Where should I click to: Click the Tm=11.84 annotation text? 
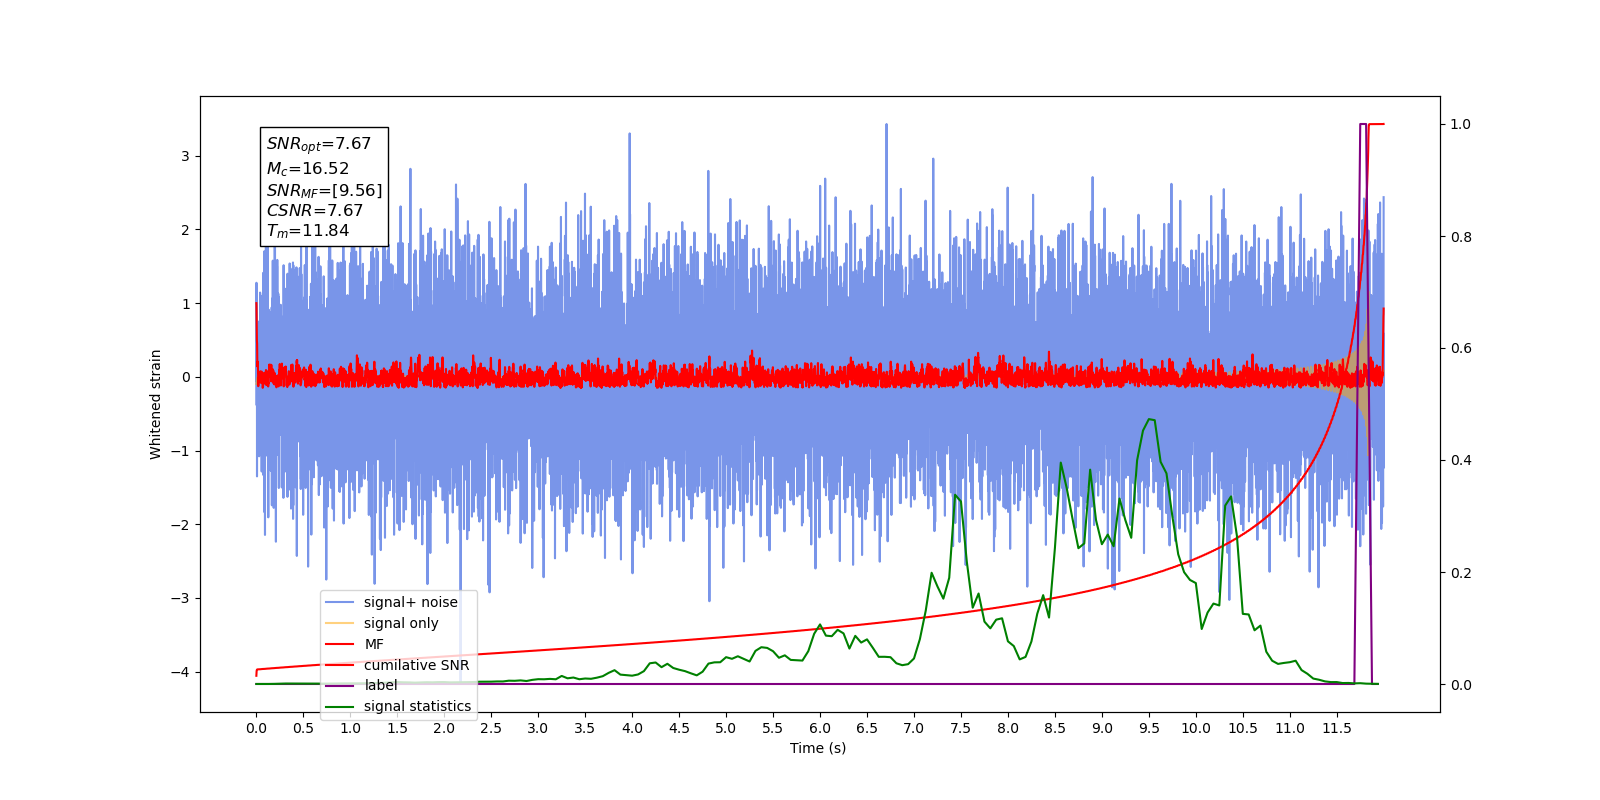[x=307, y=231]
